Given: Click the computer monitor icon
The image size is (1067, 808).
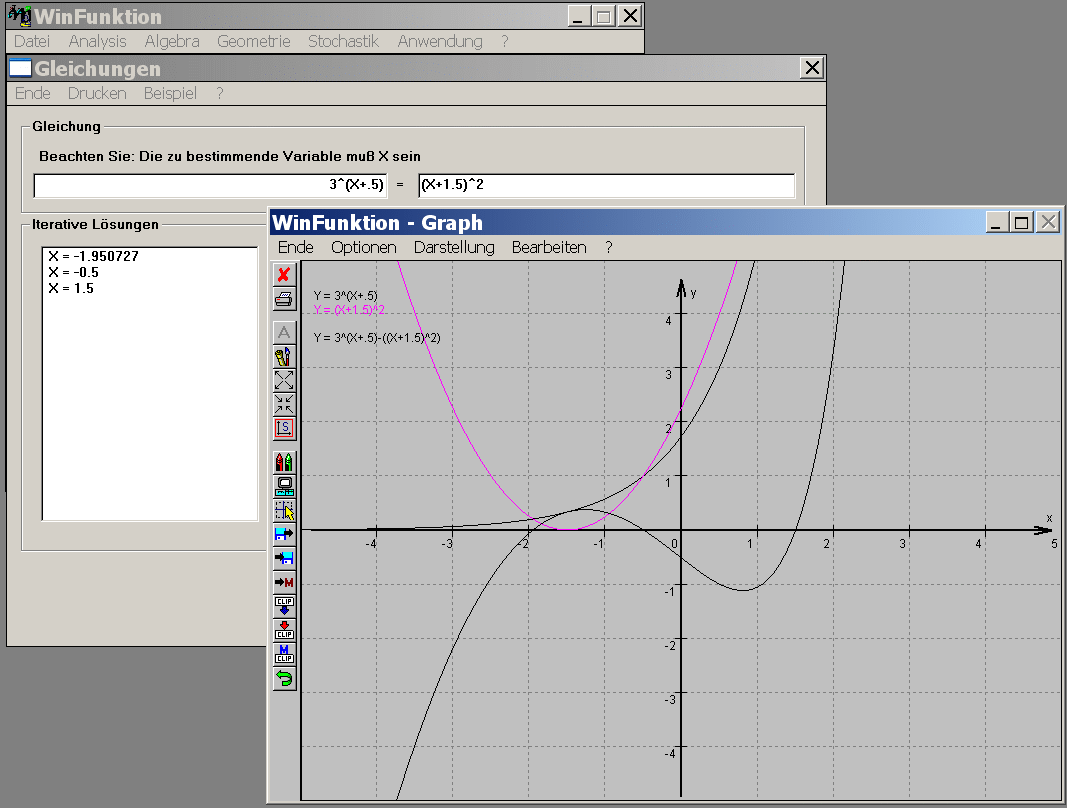Looking at the screenshot, I should click(x=284, y=486).
